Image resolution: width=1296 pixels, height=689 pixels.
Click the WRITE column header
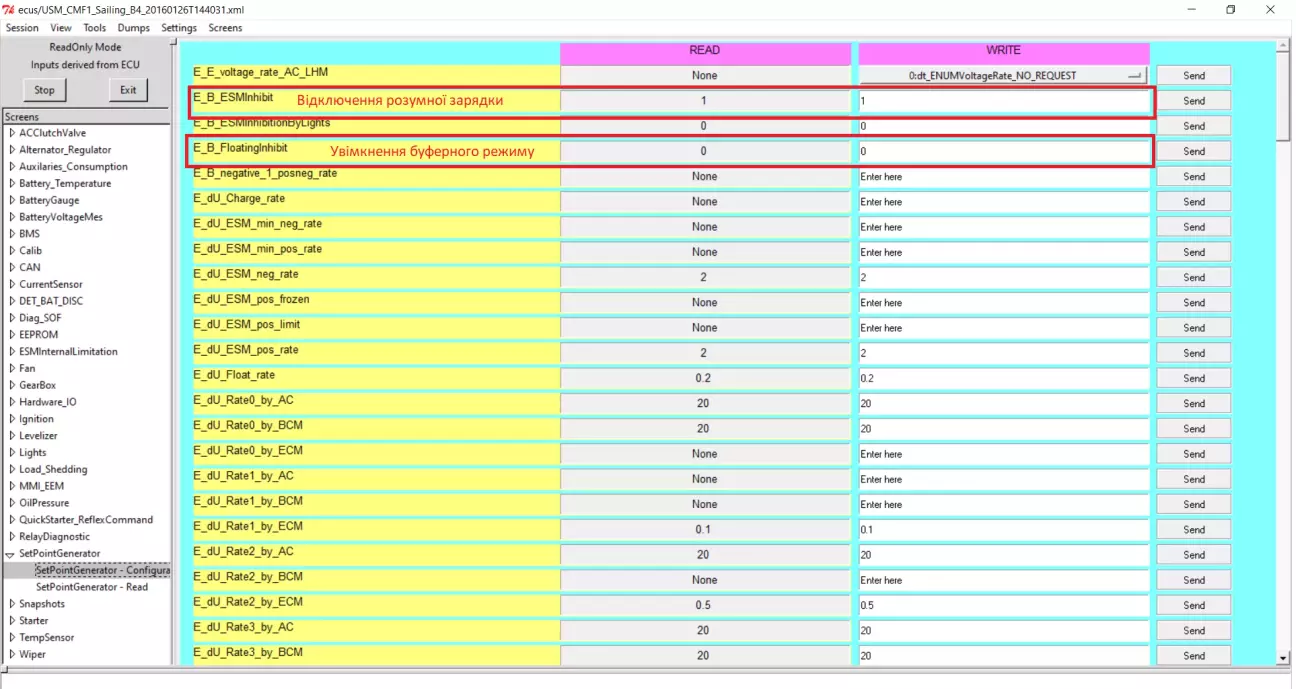tap(1003, 50)
